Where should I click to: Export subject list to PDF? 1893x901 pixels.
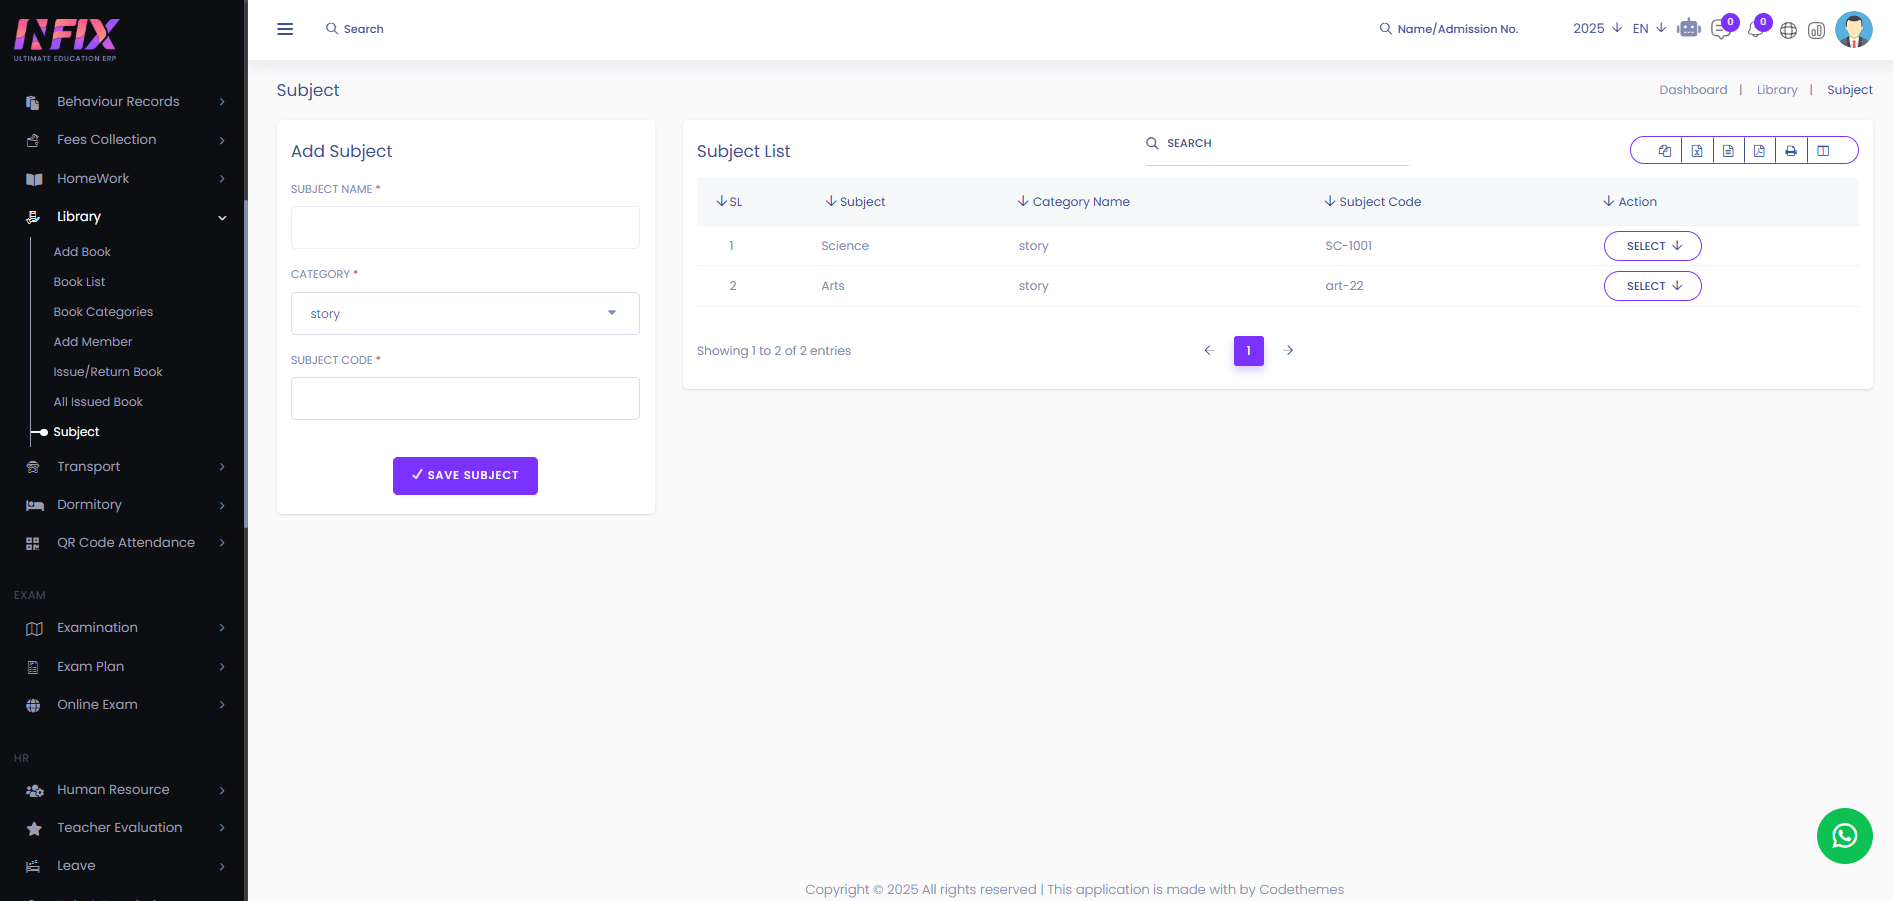pyautogui.click(x=1759, y=150)
